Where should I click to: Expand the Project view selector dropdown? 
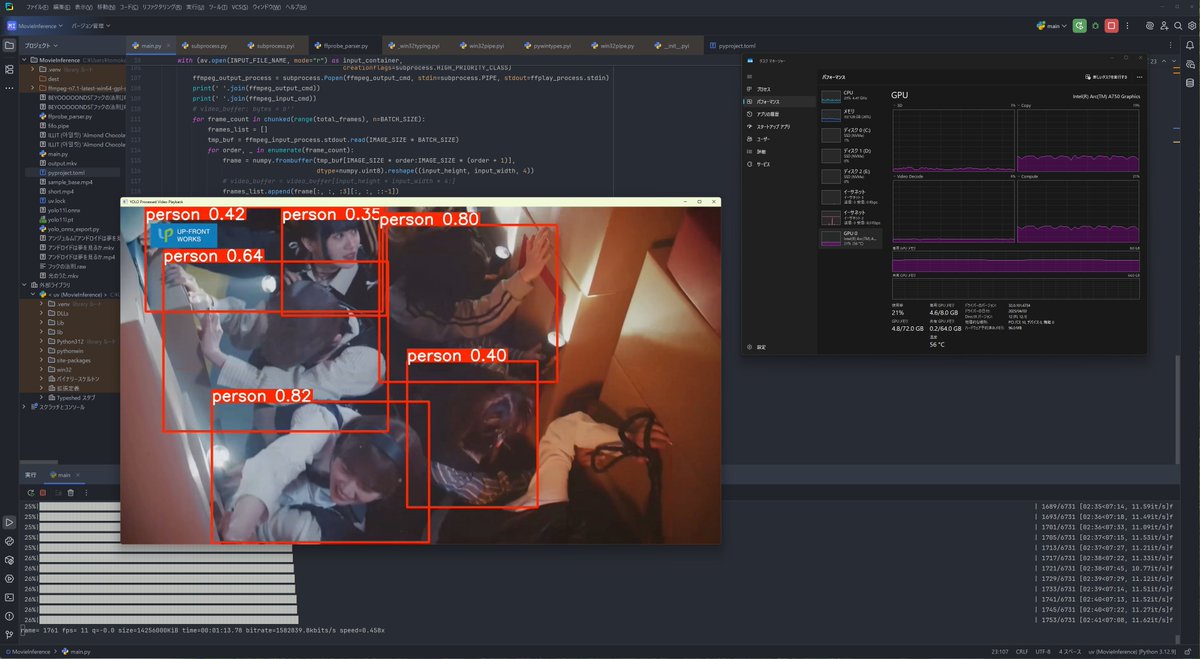[40, 46]
